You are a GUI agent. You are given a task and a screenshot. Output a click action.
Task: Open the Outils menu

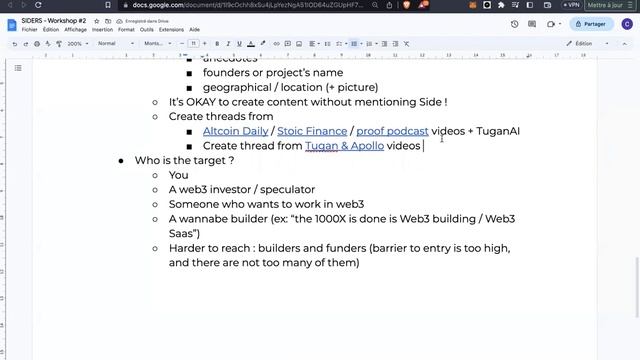click(x=147, y=30)
